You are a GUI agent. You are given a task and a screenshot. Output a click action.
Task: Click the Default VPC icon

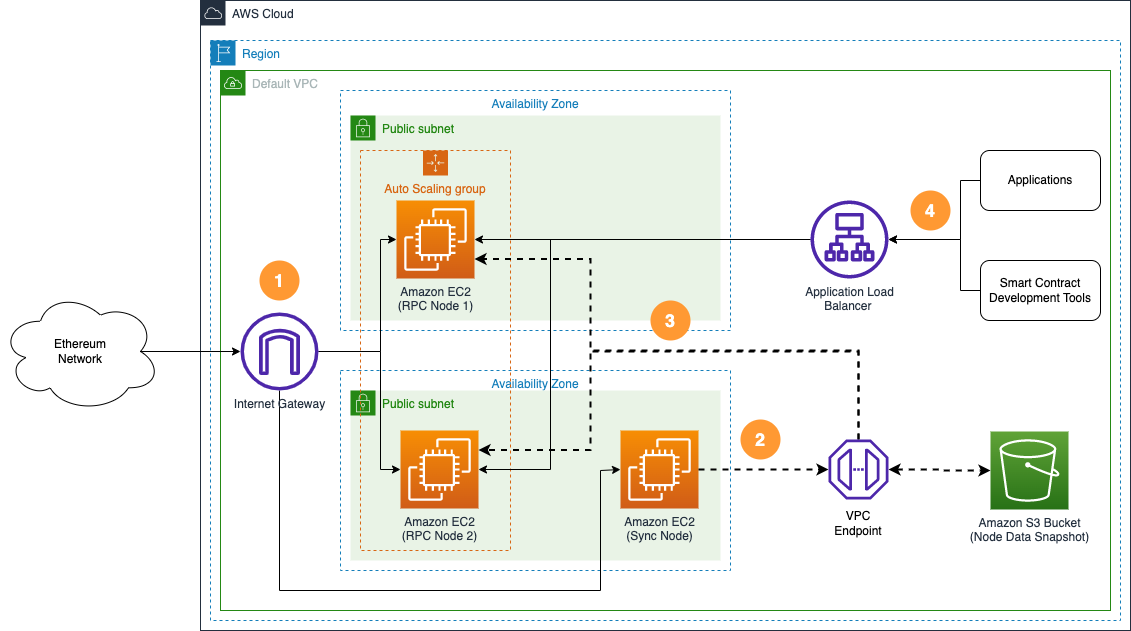tap(232, 83)
